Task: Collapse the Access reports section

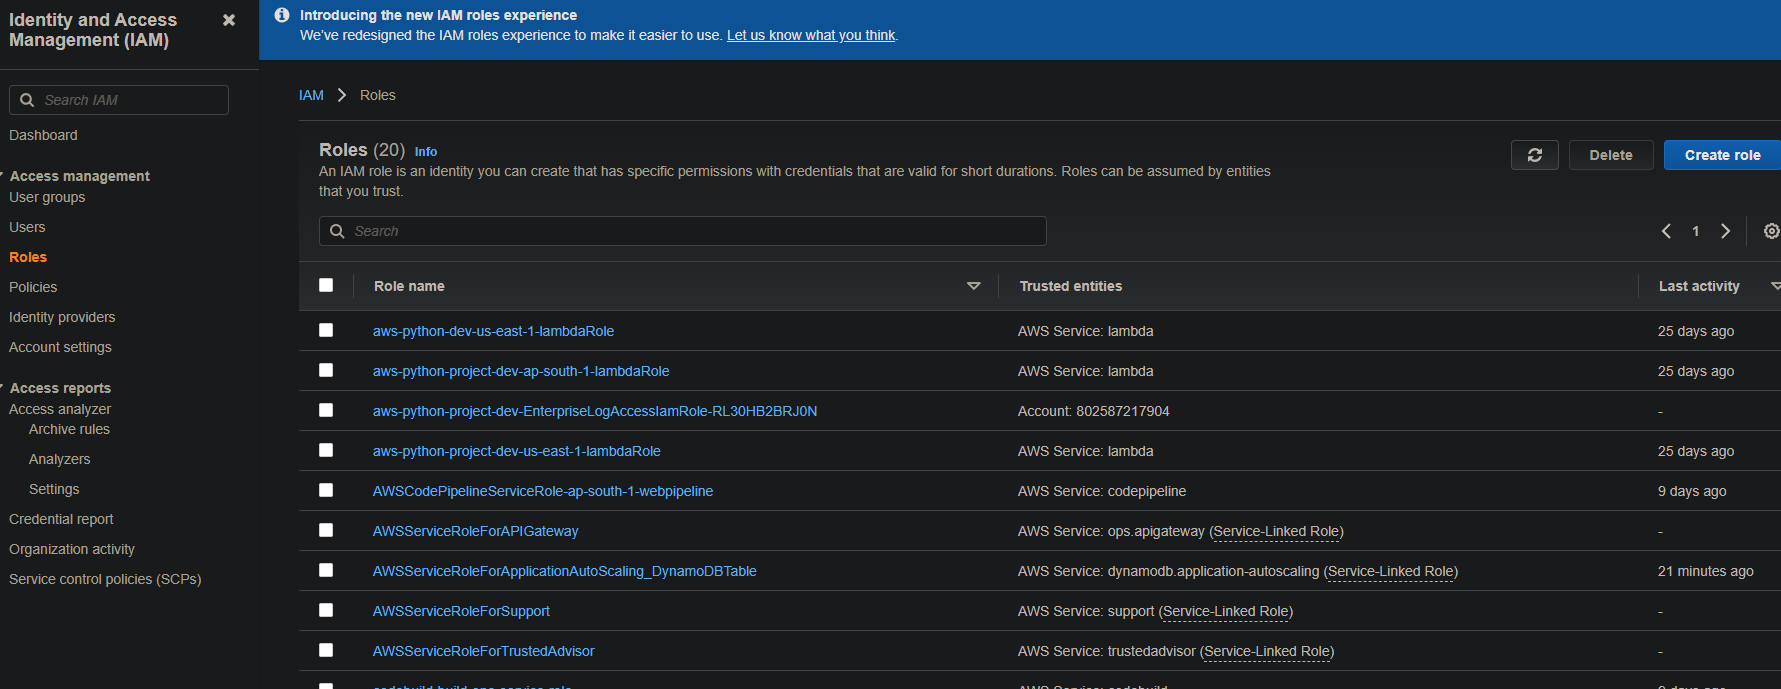Action: click(x=3, y=387)
